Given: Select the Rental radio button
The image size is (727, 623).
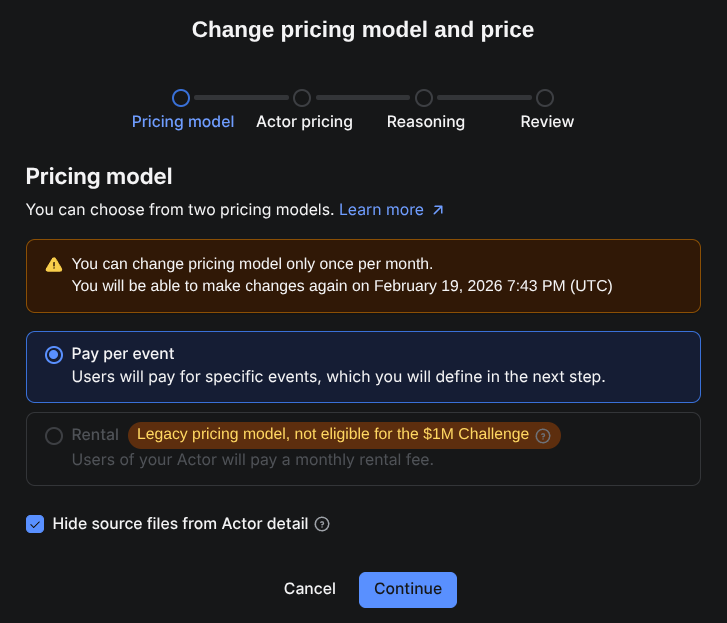Looking at the screenshot, I should (54, 436).
